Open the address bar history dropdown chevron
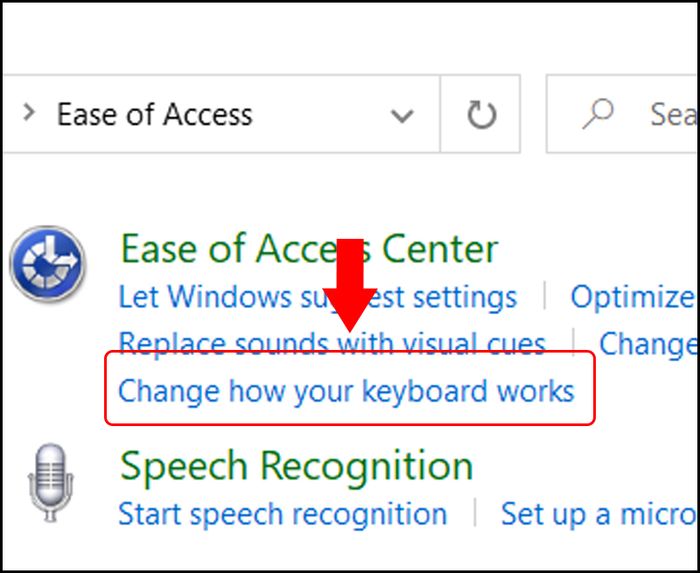This screenshot has height=573, width=700. (402, 116)
